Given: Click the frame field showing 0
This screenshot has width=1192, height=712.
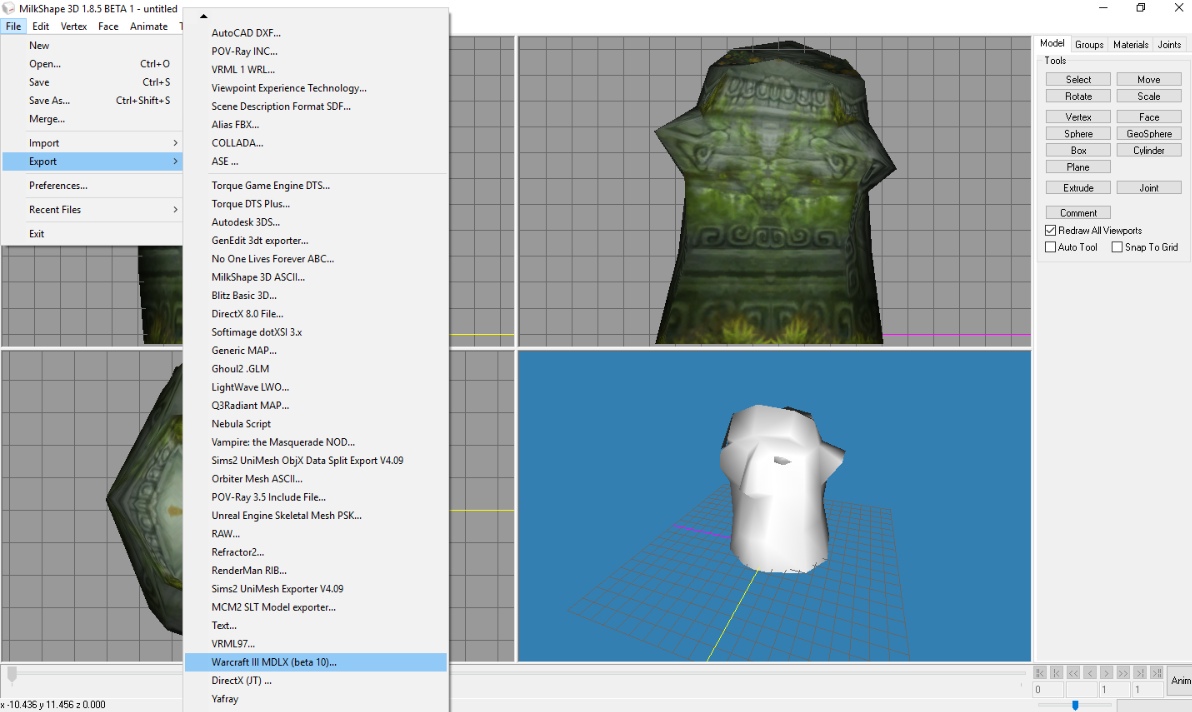Looking at the screenshot, I should [1048, 690].
